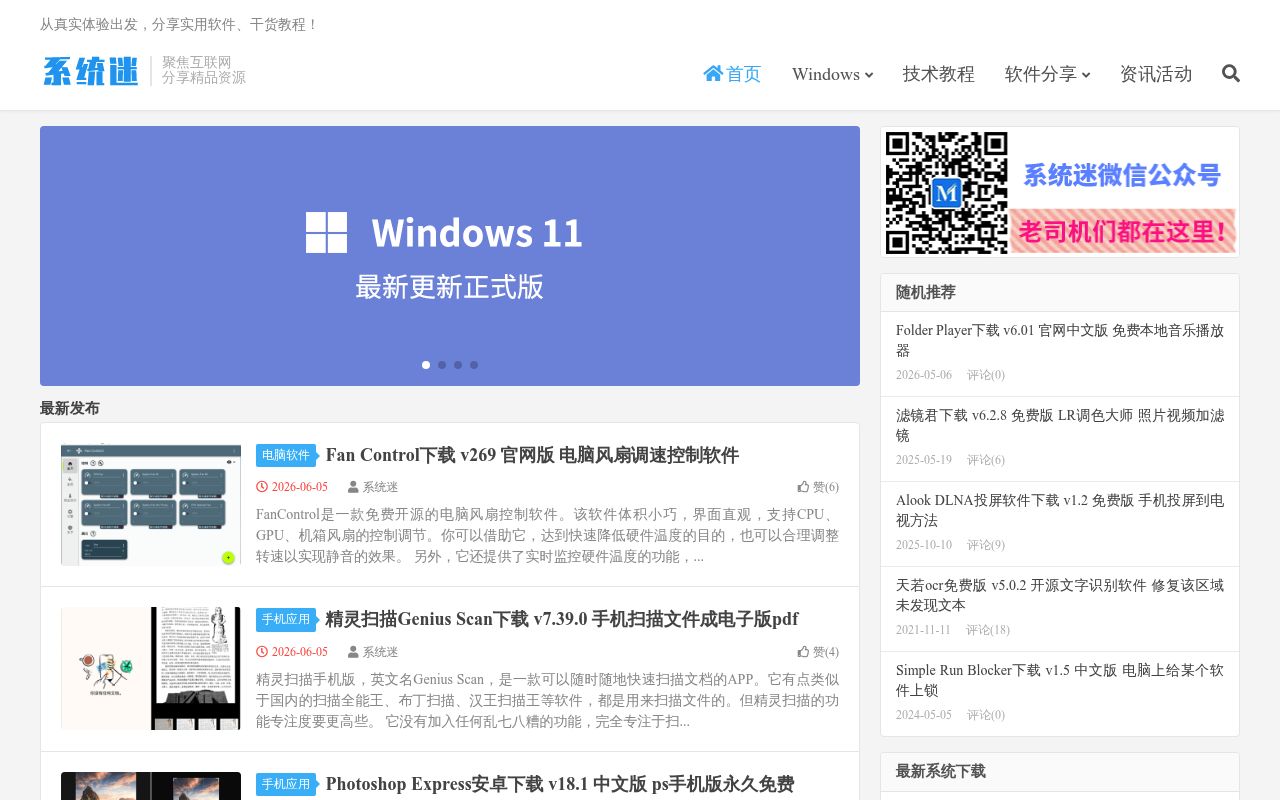Go to the 首页 nav item
The width and height of the screenshot is (1280, 800).
click(x=732, y=73)
